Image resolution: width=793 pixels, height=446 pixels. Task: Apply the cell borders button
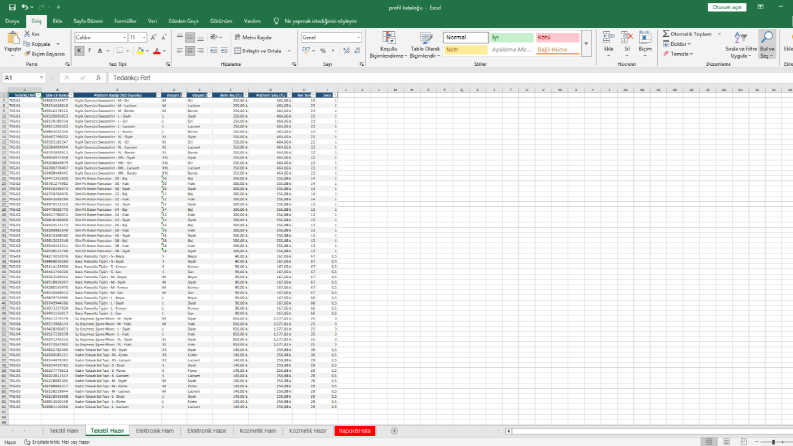[x=119, y=51]
